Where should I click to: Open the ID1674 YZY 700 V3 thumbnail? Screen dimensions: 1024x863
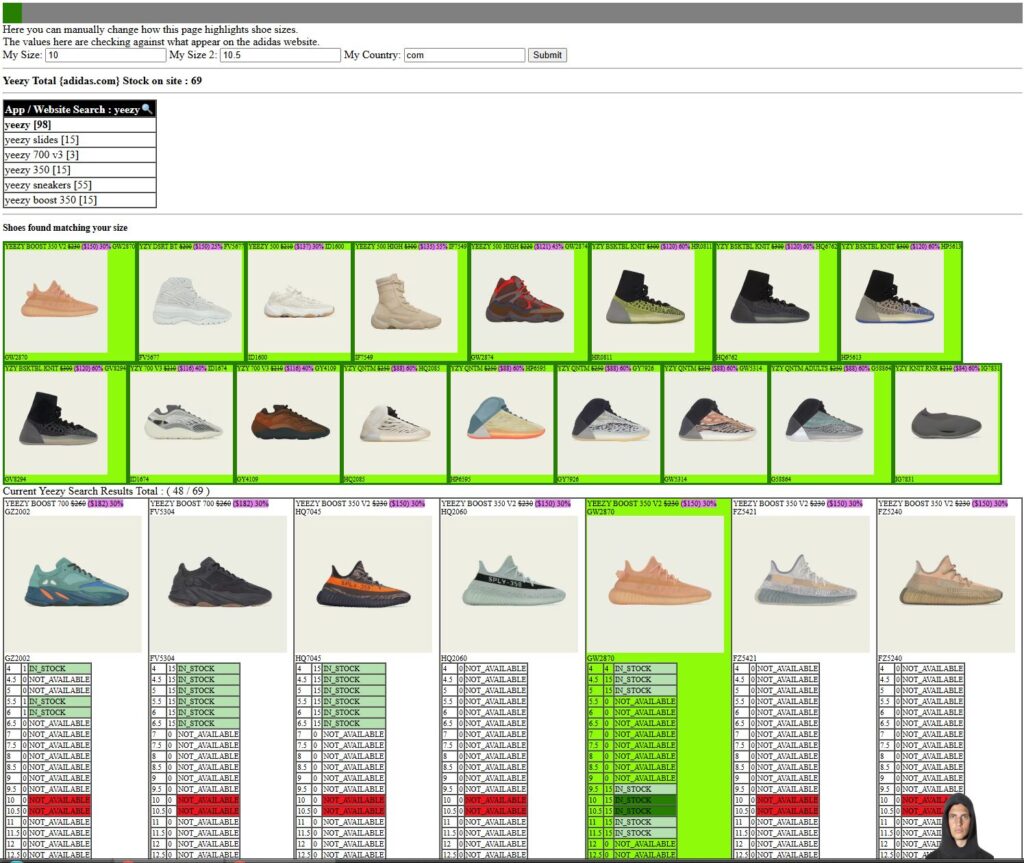pyautogui.click(x=182, y=423)
